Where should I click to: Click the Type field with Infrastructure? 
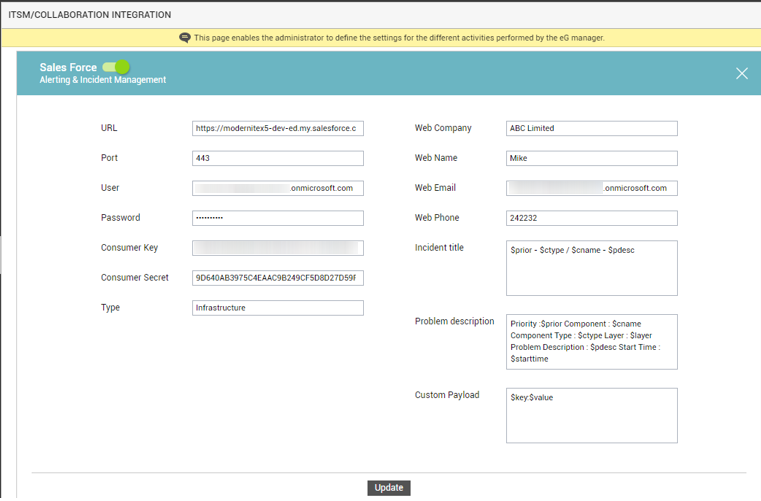[278, 308]
